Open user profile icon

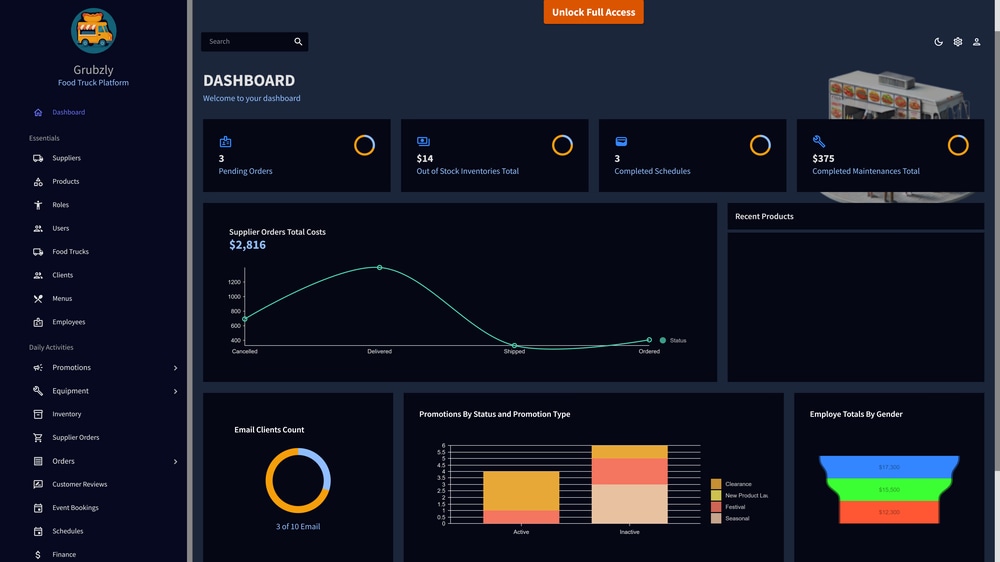(976, 41)
